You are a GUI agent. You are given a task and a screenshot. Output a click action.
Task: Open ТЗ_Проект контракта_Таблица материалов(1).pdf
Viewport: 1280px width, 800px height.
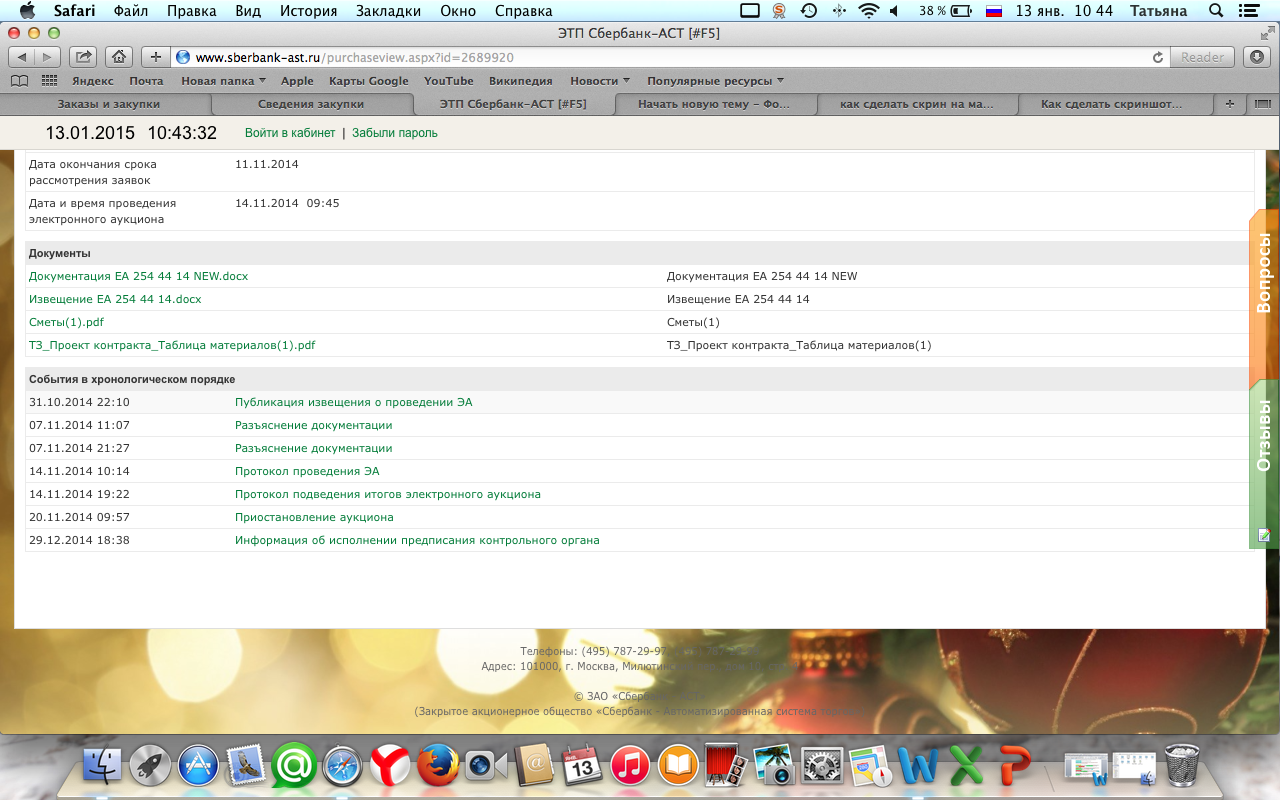[172, 345]
